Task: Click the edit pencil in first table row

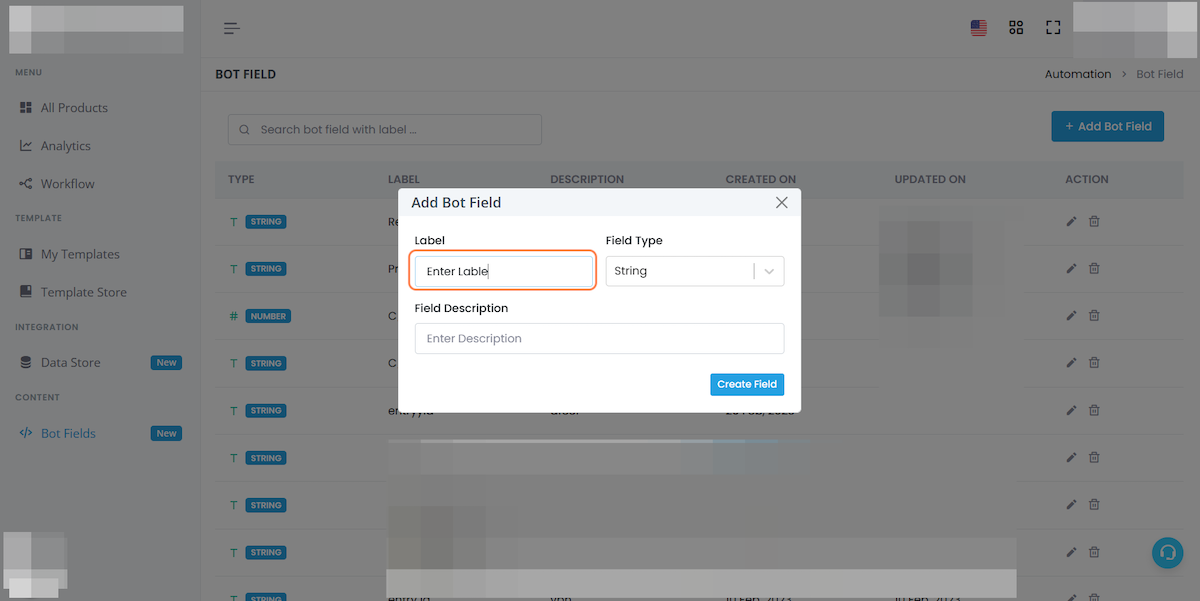Action: 1071,221
